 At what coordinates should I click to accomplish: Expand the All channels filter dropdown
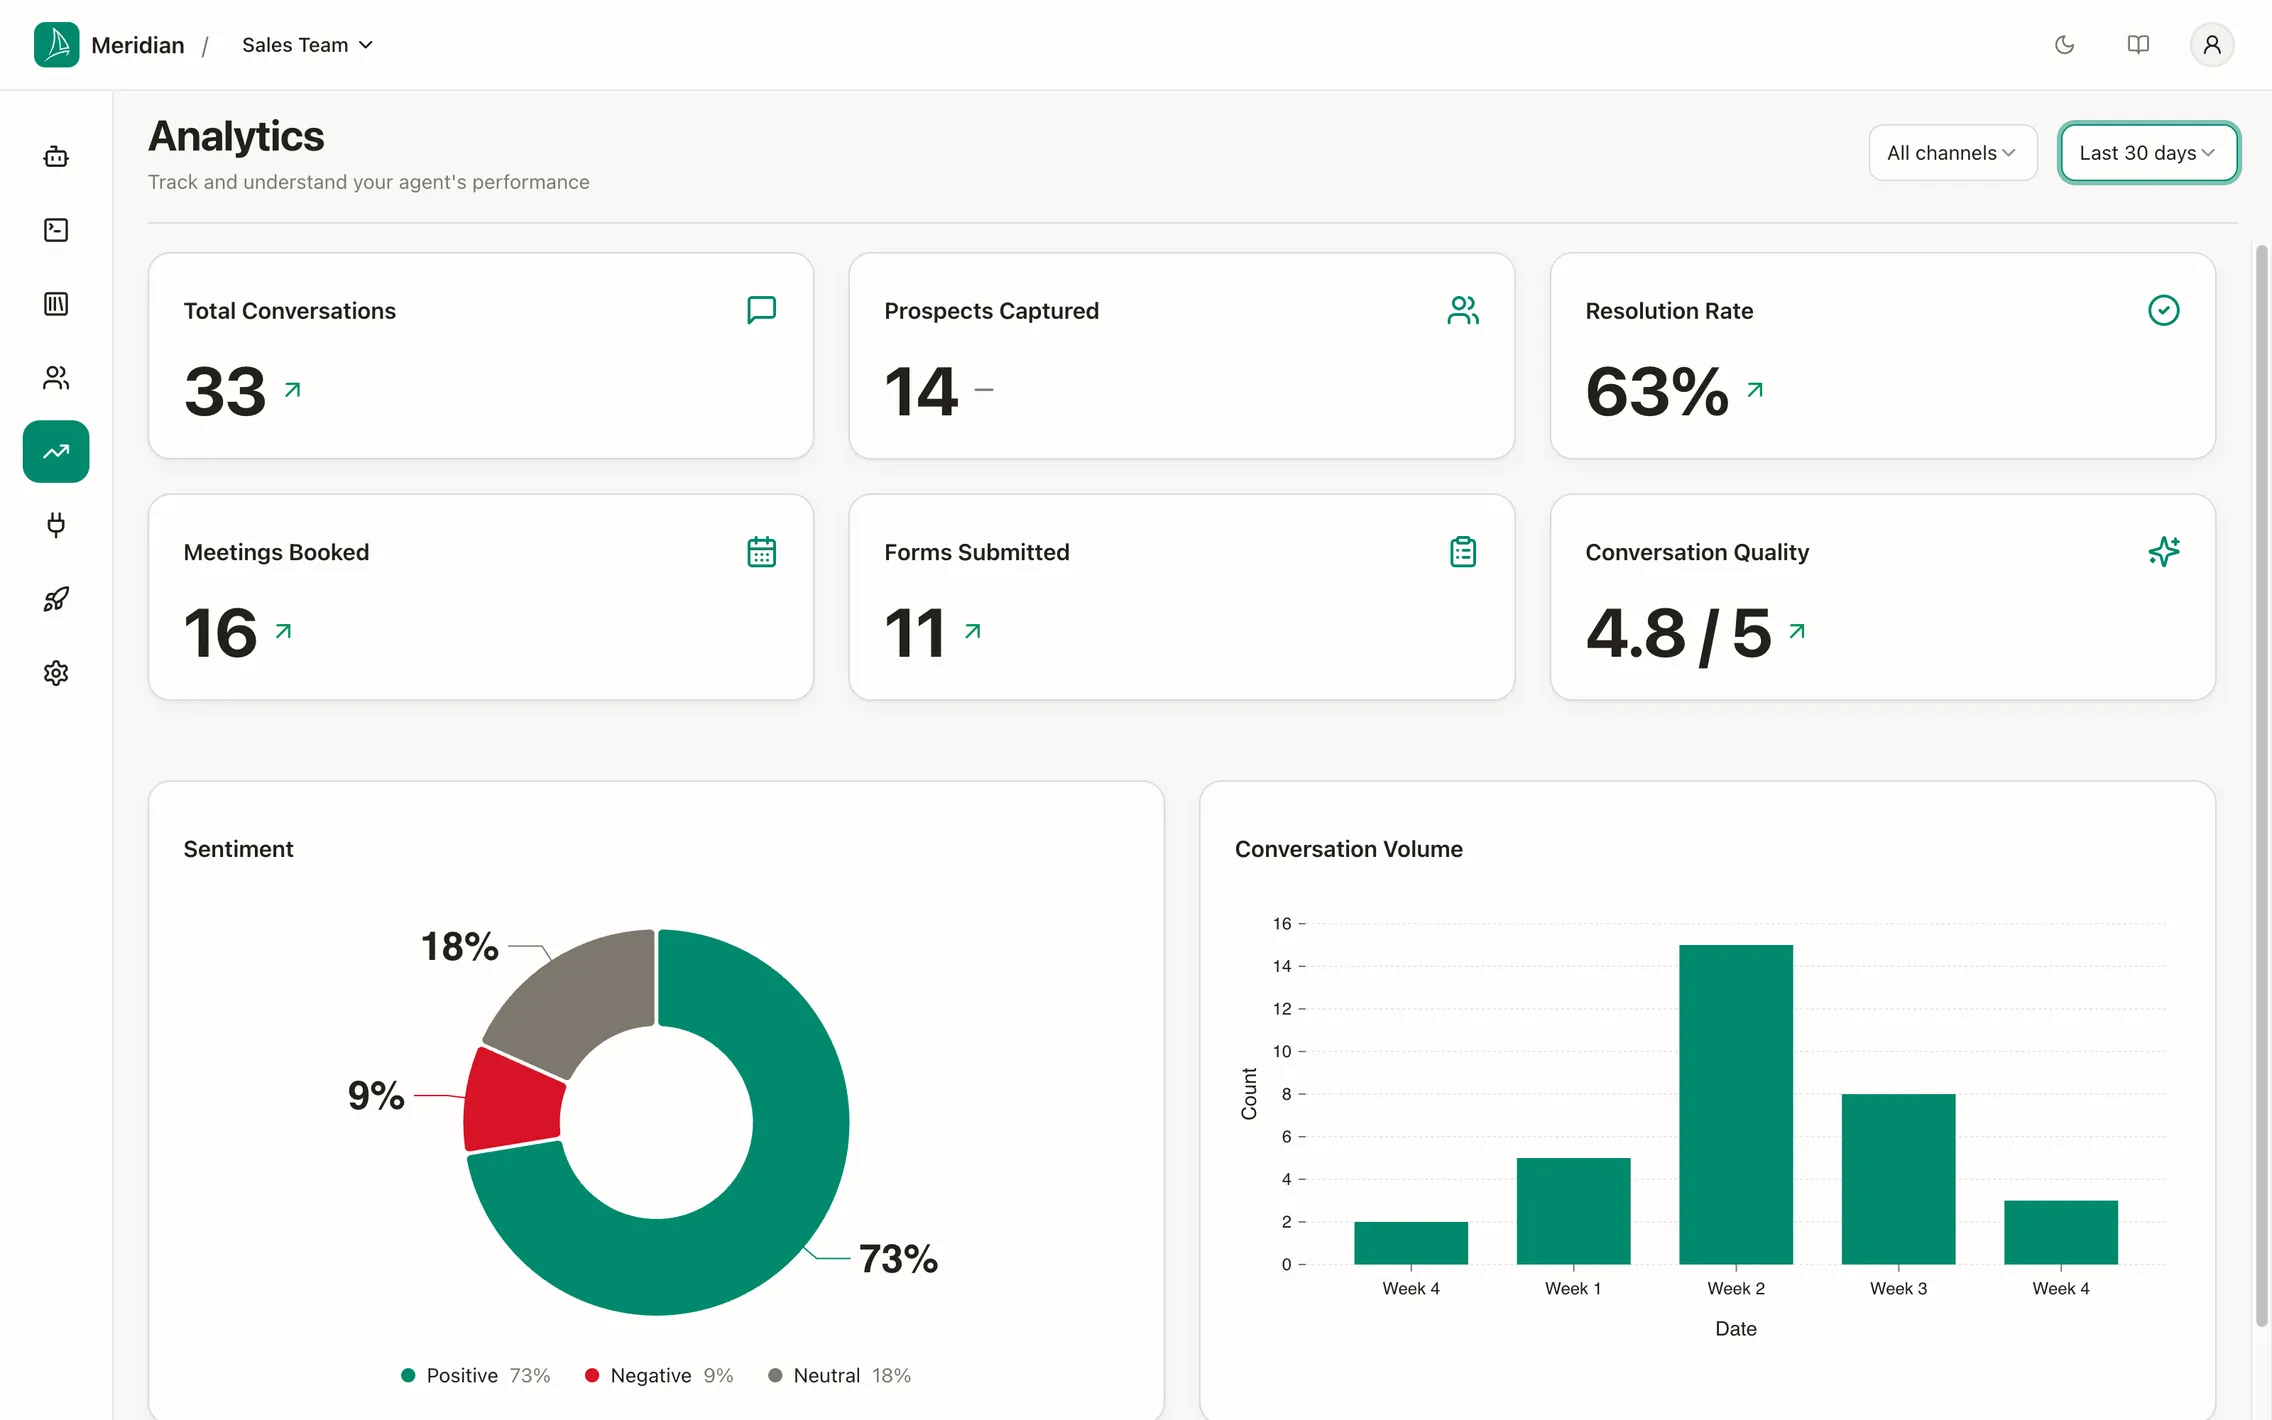point(1952,153)
